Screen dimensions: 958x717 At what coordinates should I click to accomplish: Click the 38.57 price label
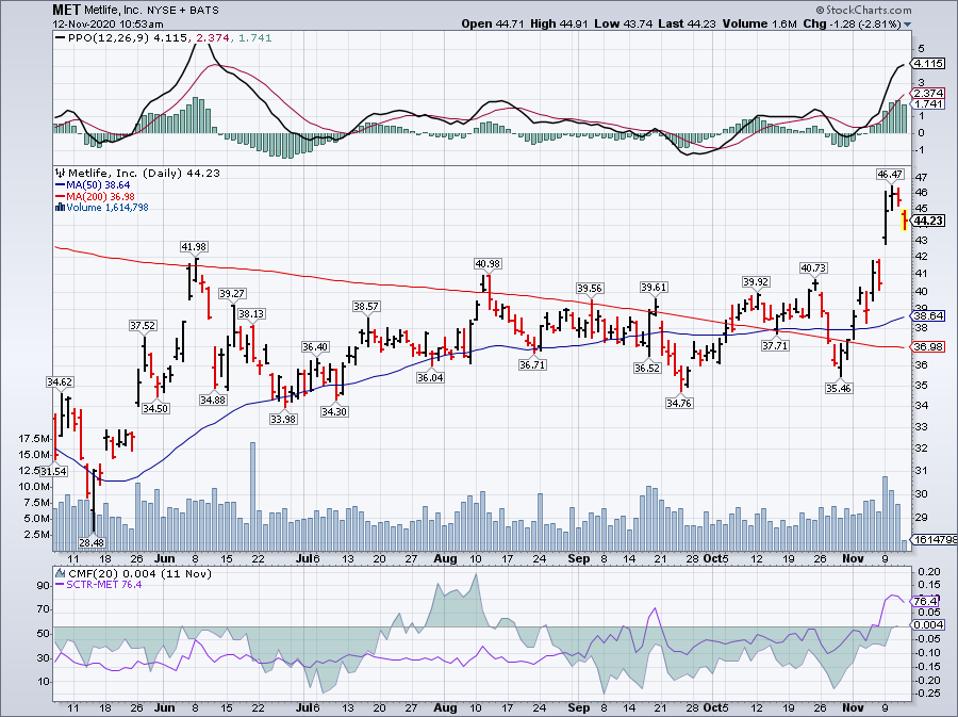[x=366, y=306]
